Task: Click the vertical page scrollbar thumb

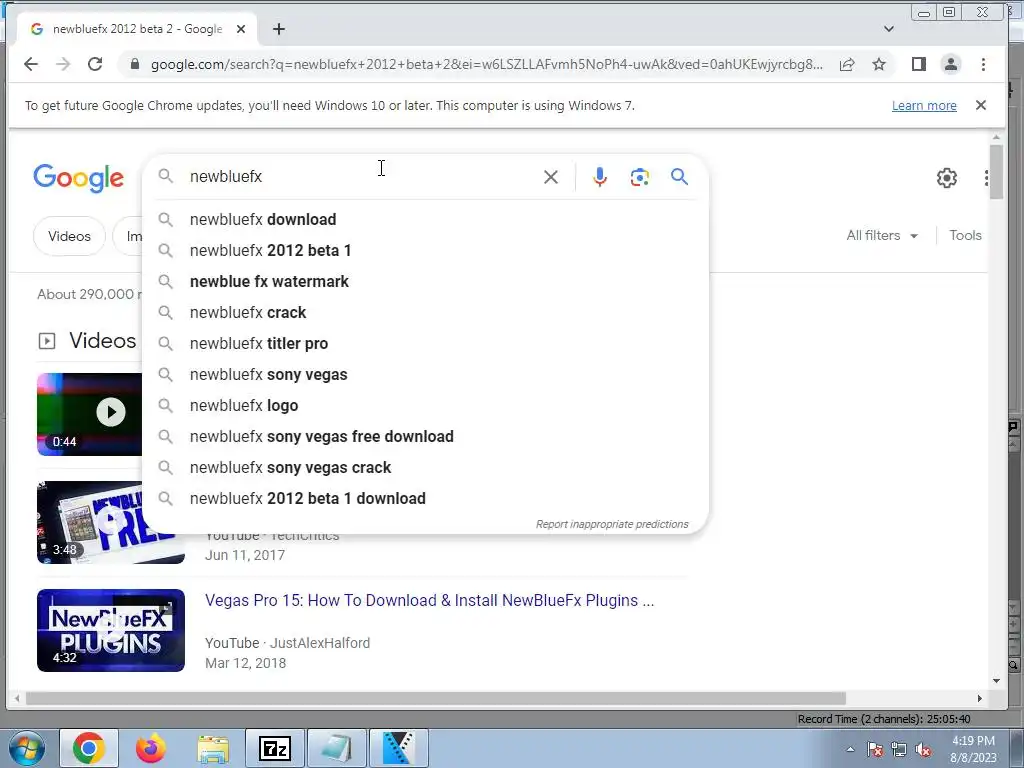Action: [x=996, y=172]
